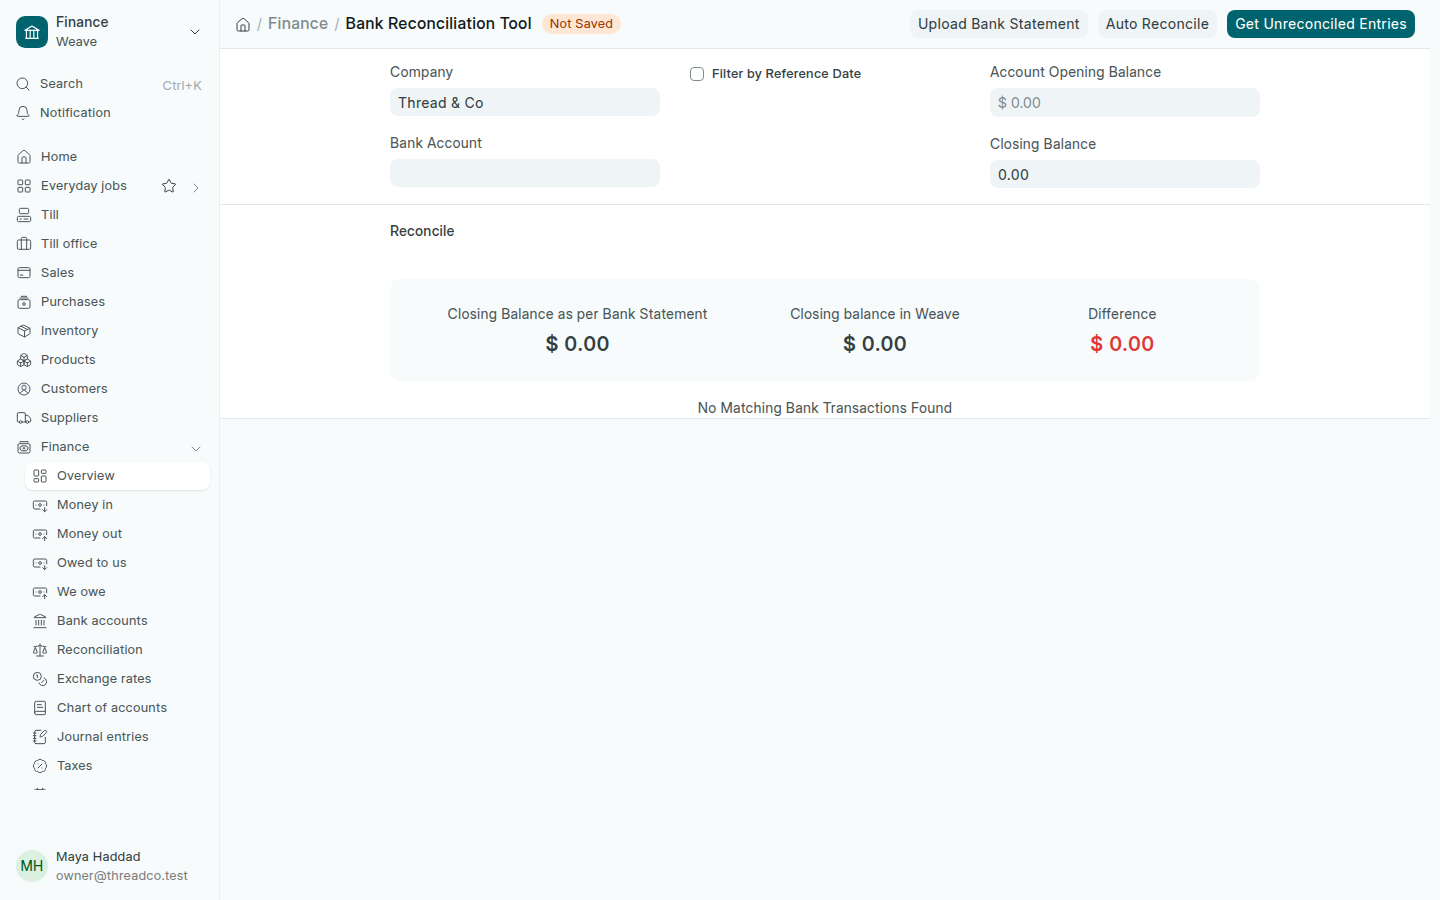Collapse the Finance section chevron

click(196, 448)
